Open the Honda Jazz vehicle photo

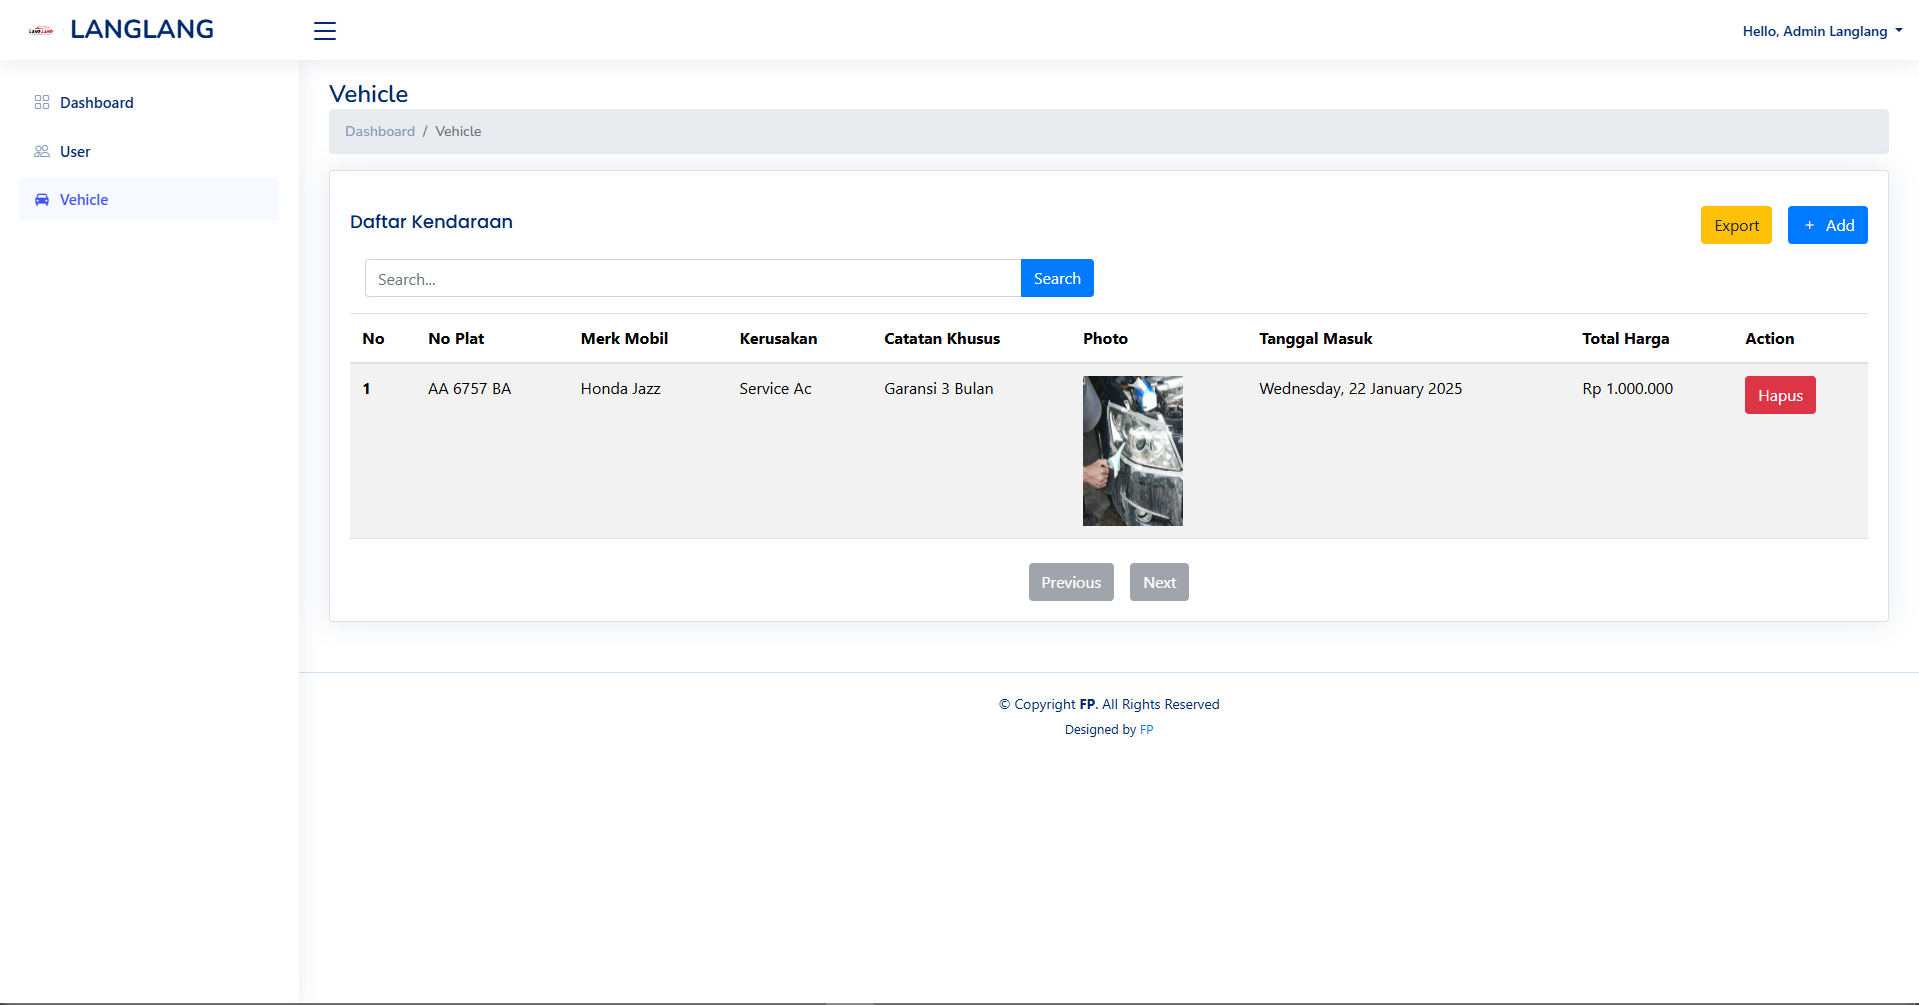1132,451
